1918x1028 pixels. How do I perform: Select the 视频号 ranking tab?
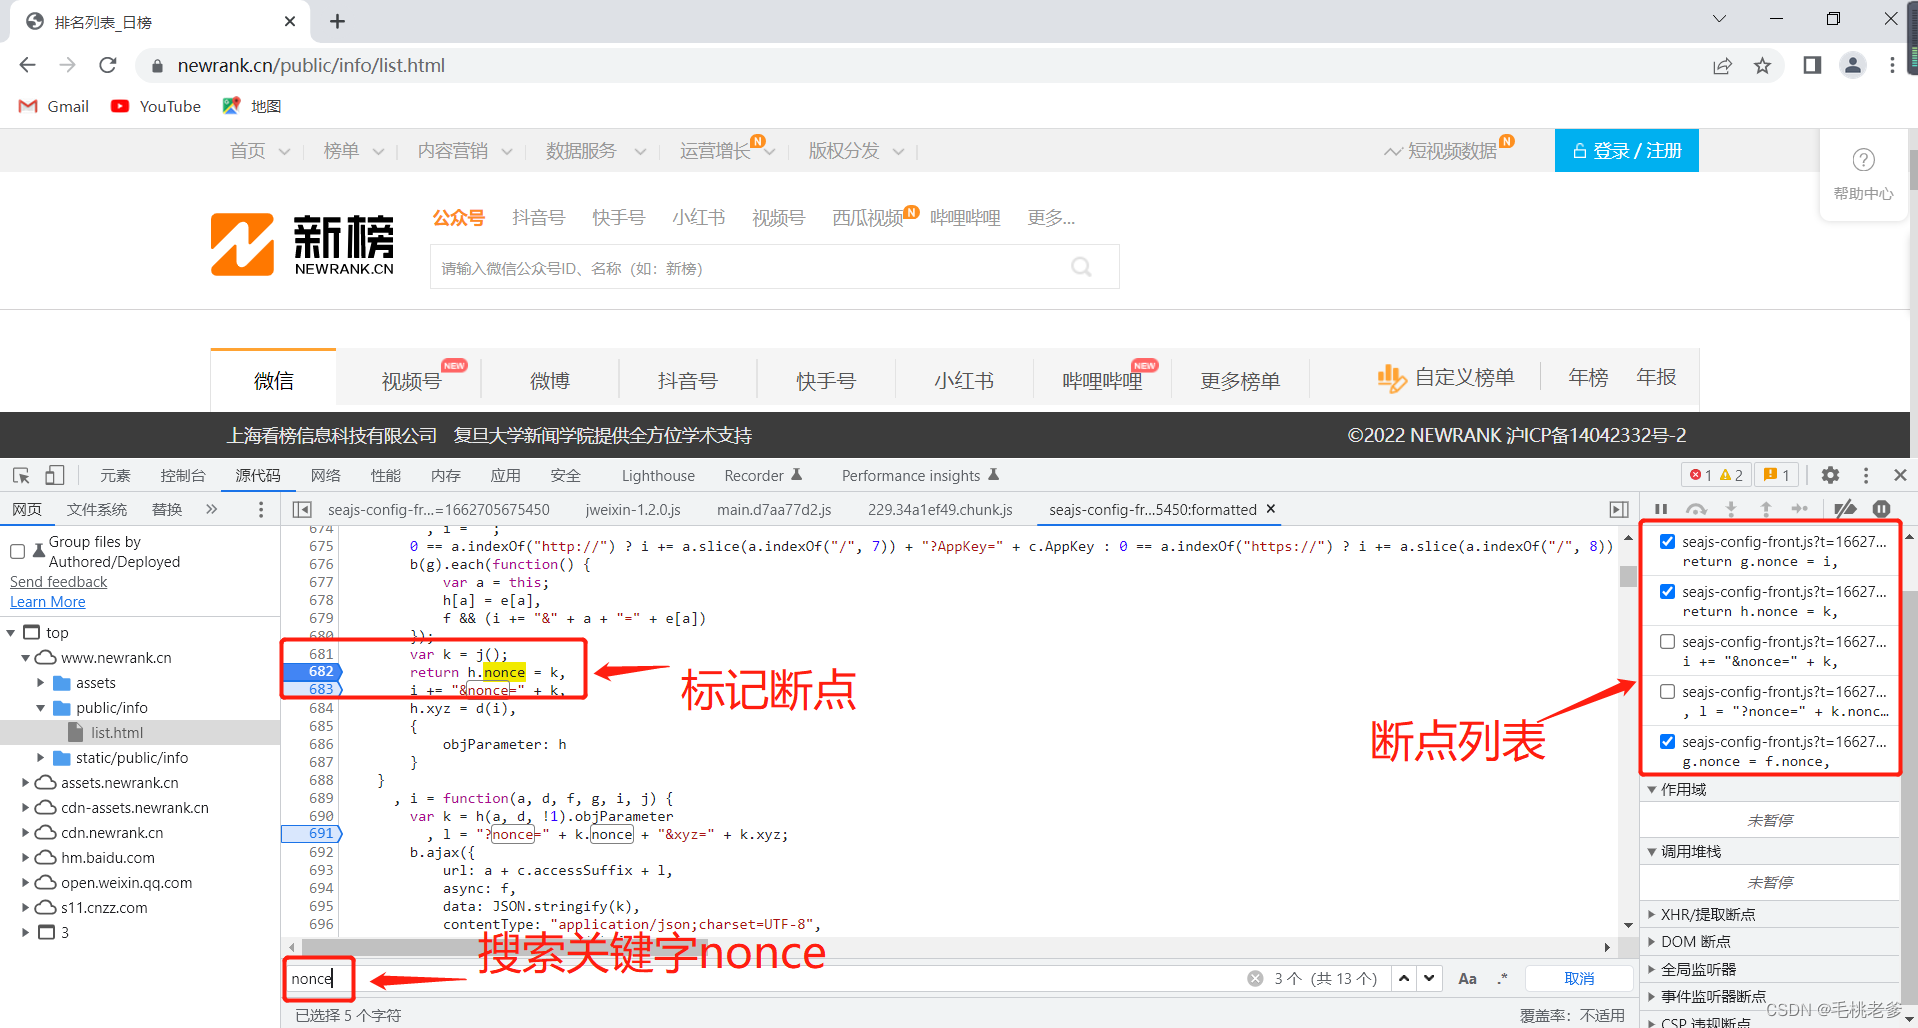point(411,381)
